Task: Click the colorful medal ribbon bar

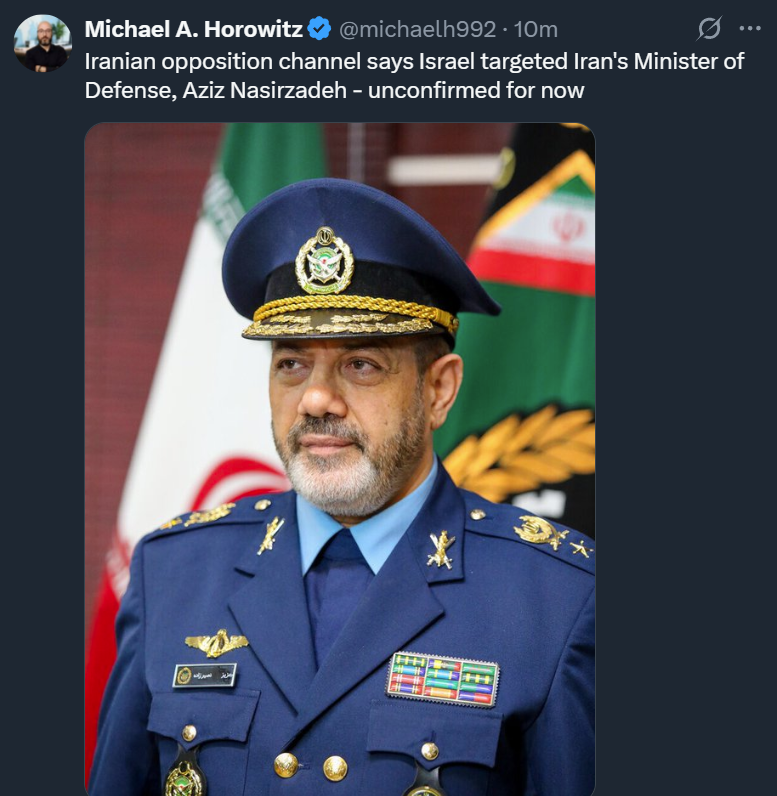Action: (442, 680)
